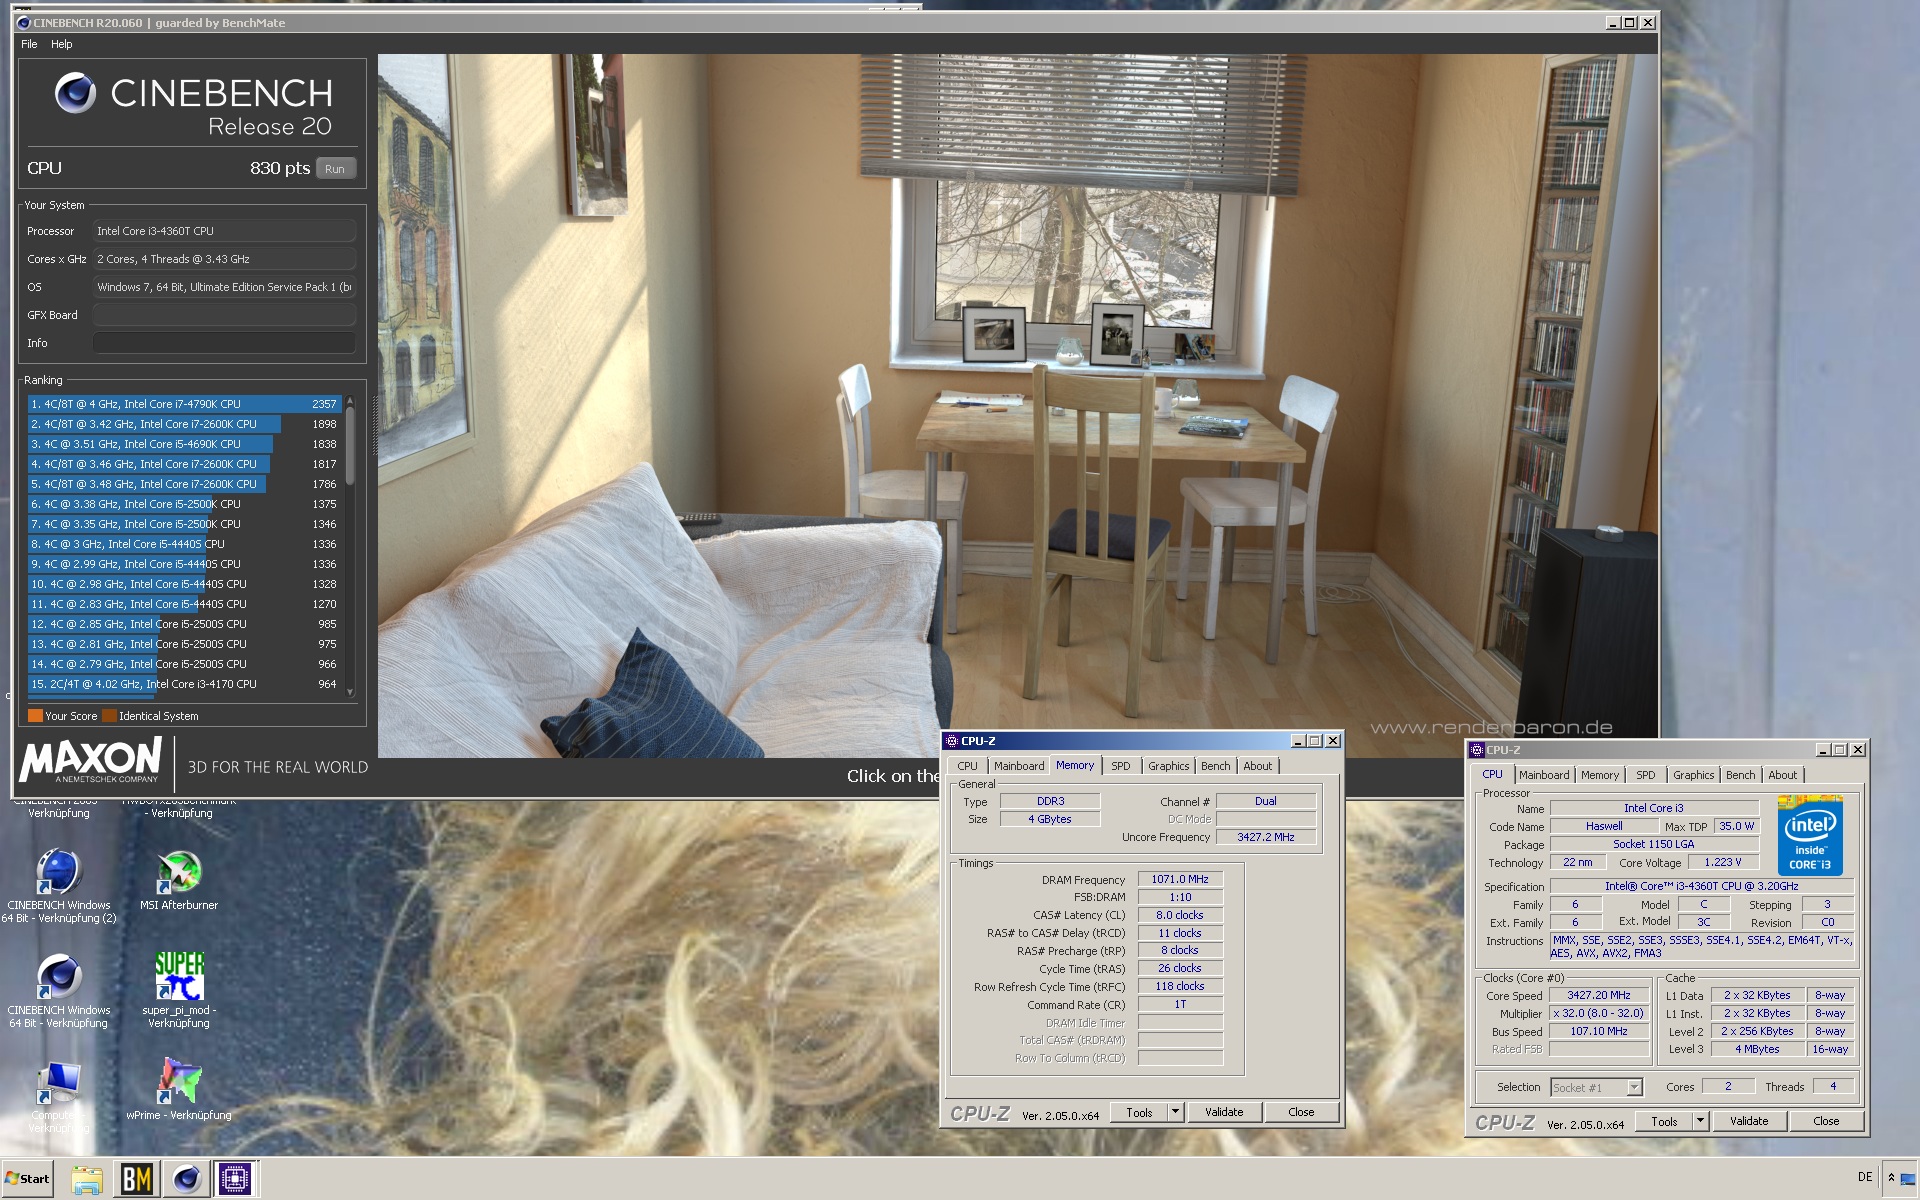Open the Help menu in Cinebench
1920x1200 pixels.
[x=62, y=44]
